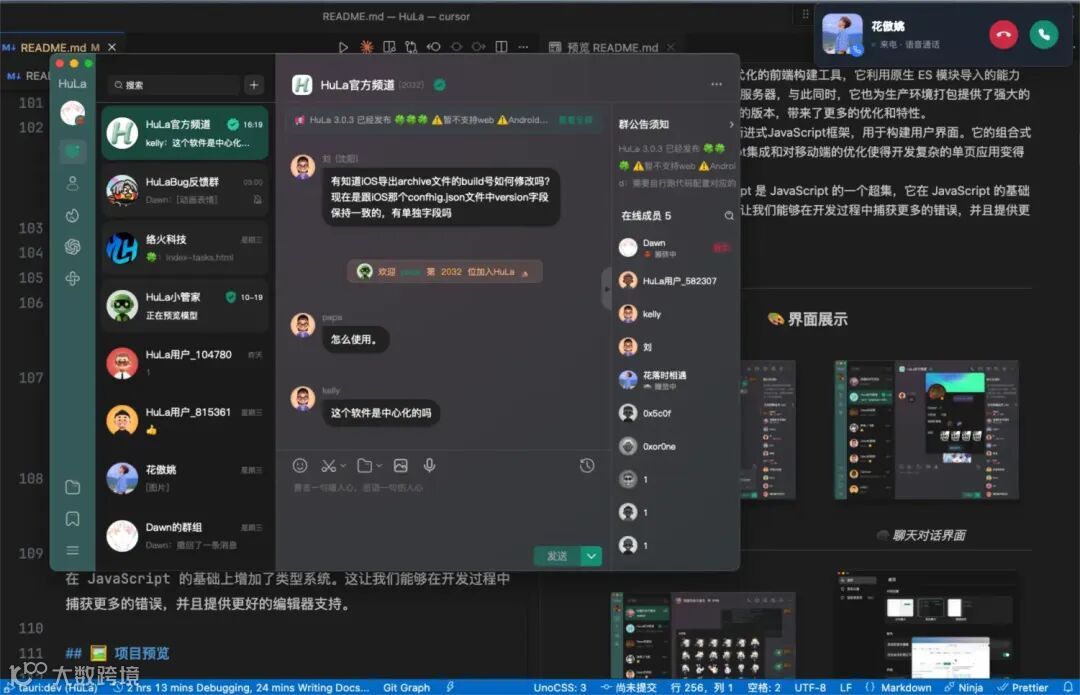Open the 花傲姚 conversation in chat list

coord(185,478)
